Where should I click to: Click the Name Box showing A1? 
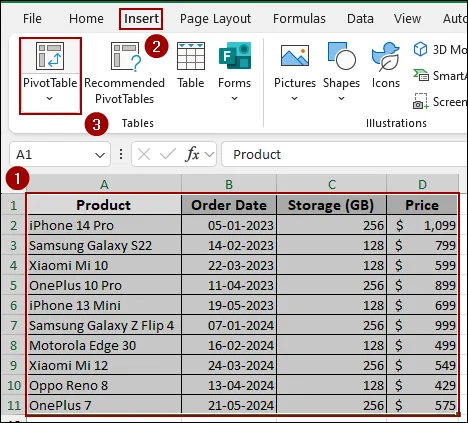tap(60, 154)
